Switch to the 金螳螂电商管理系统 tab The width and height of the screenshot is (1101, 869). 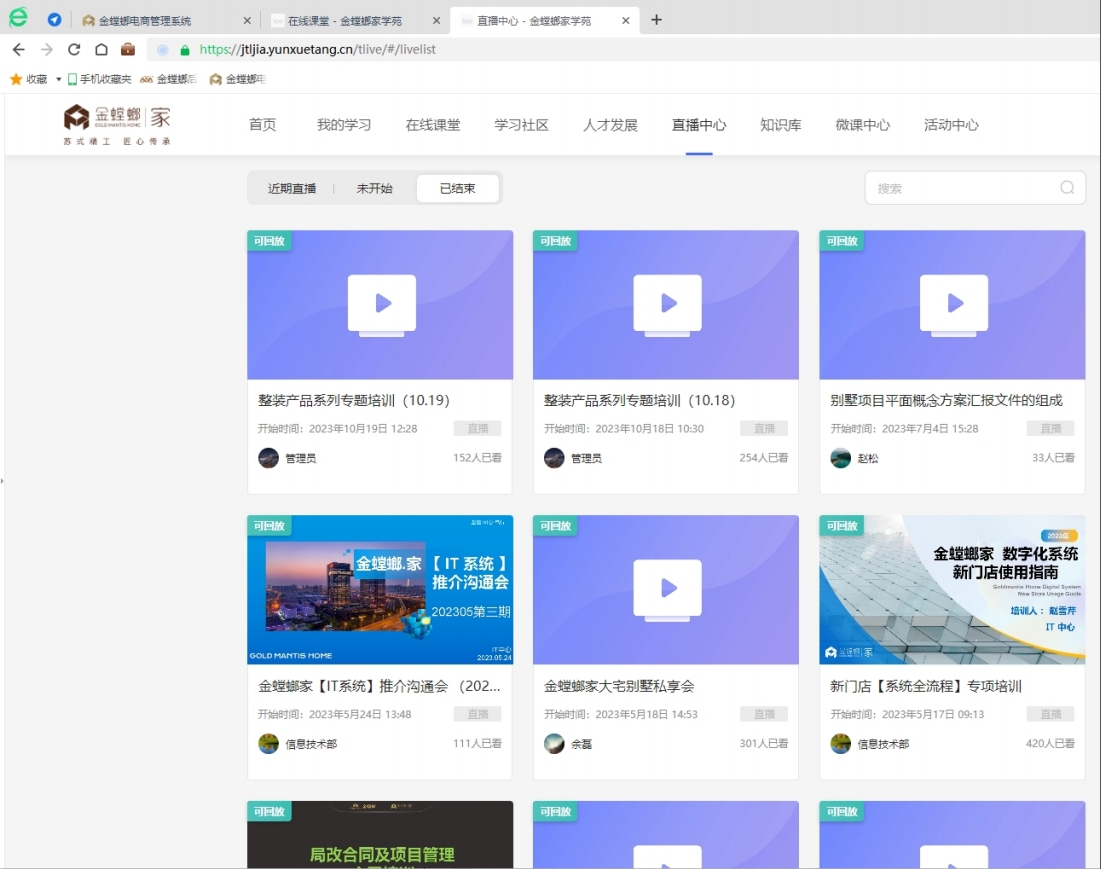tap(144, 21)
